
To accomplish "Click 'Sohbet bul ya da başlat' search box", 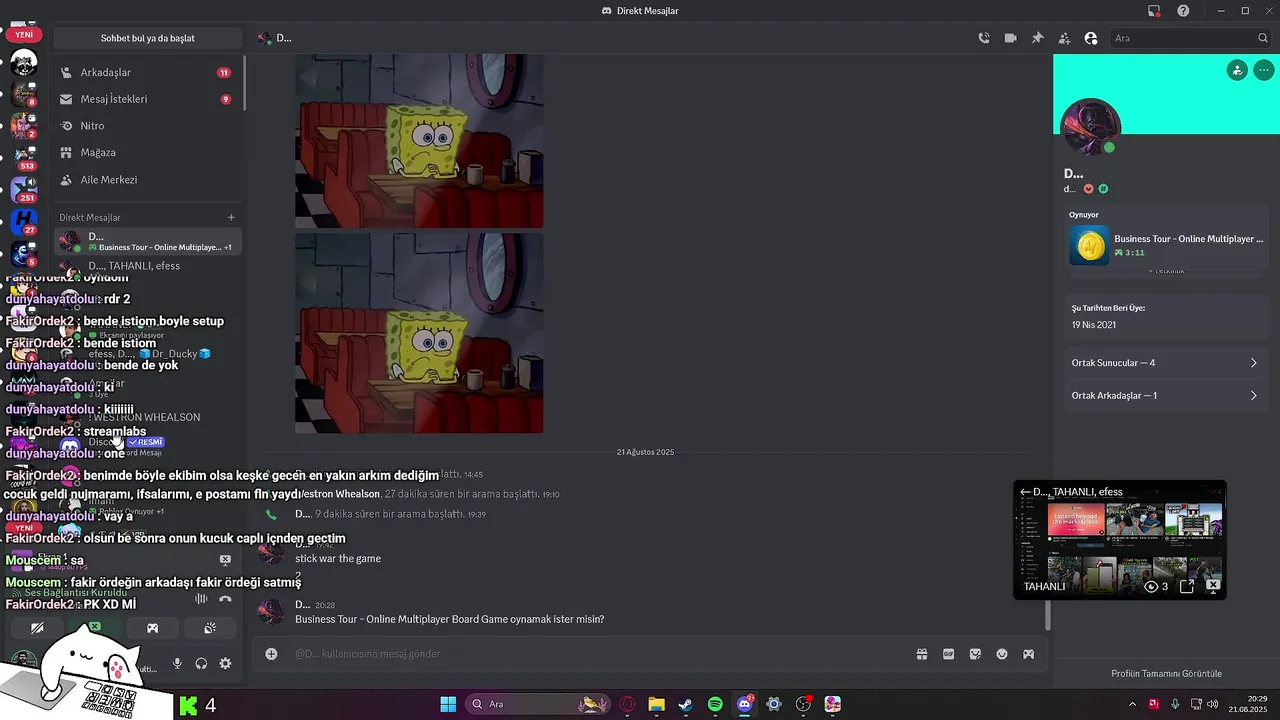I will coord(148,38).
